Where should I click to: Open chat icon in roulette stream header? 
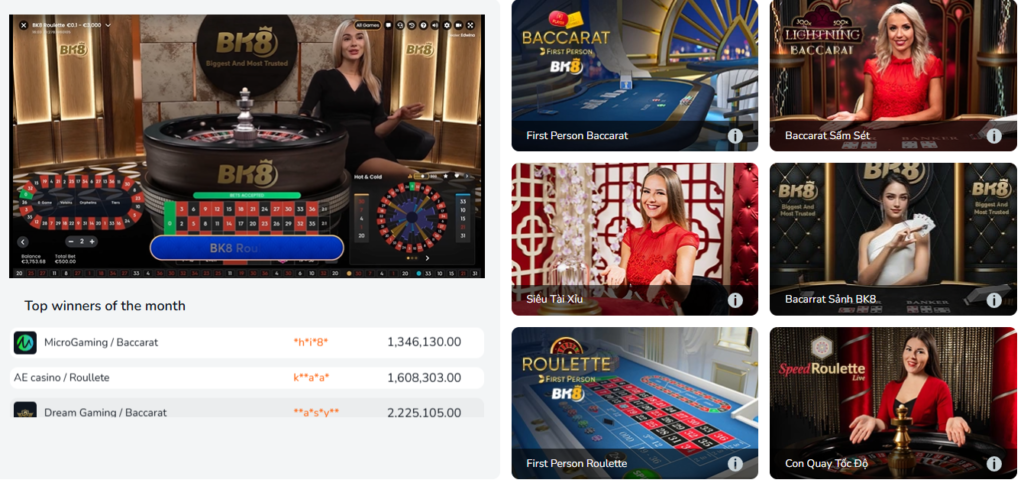[388, 25]
